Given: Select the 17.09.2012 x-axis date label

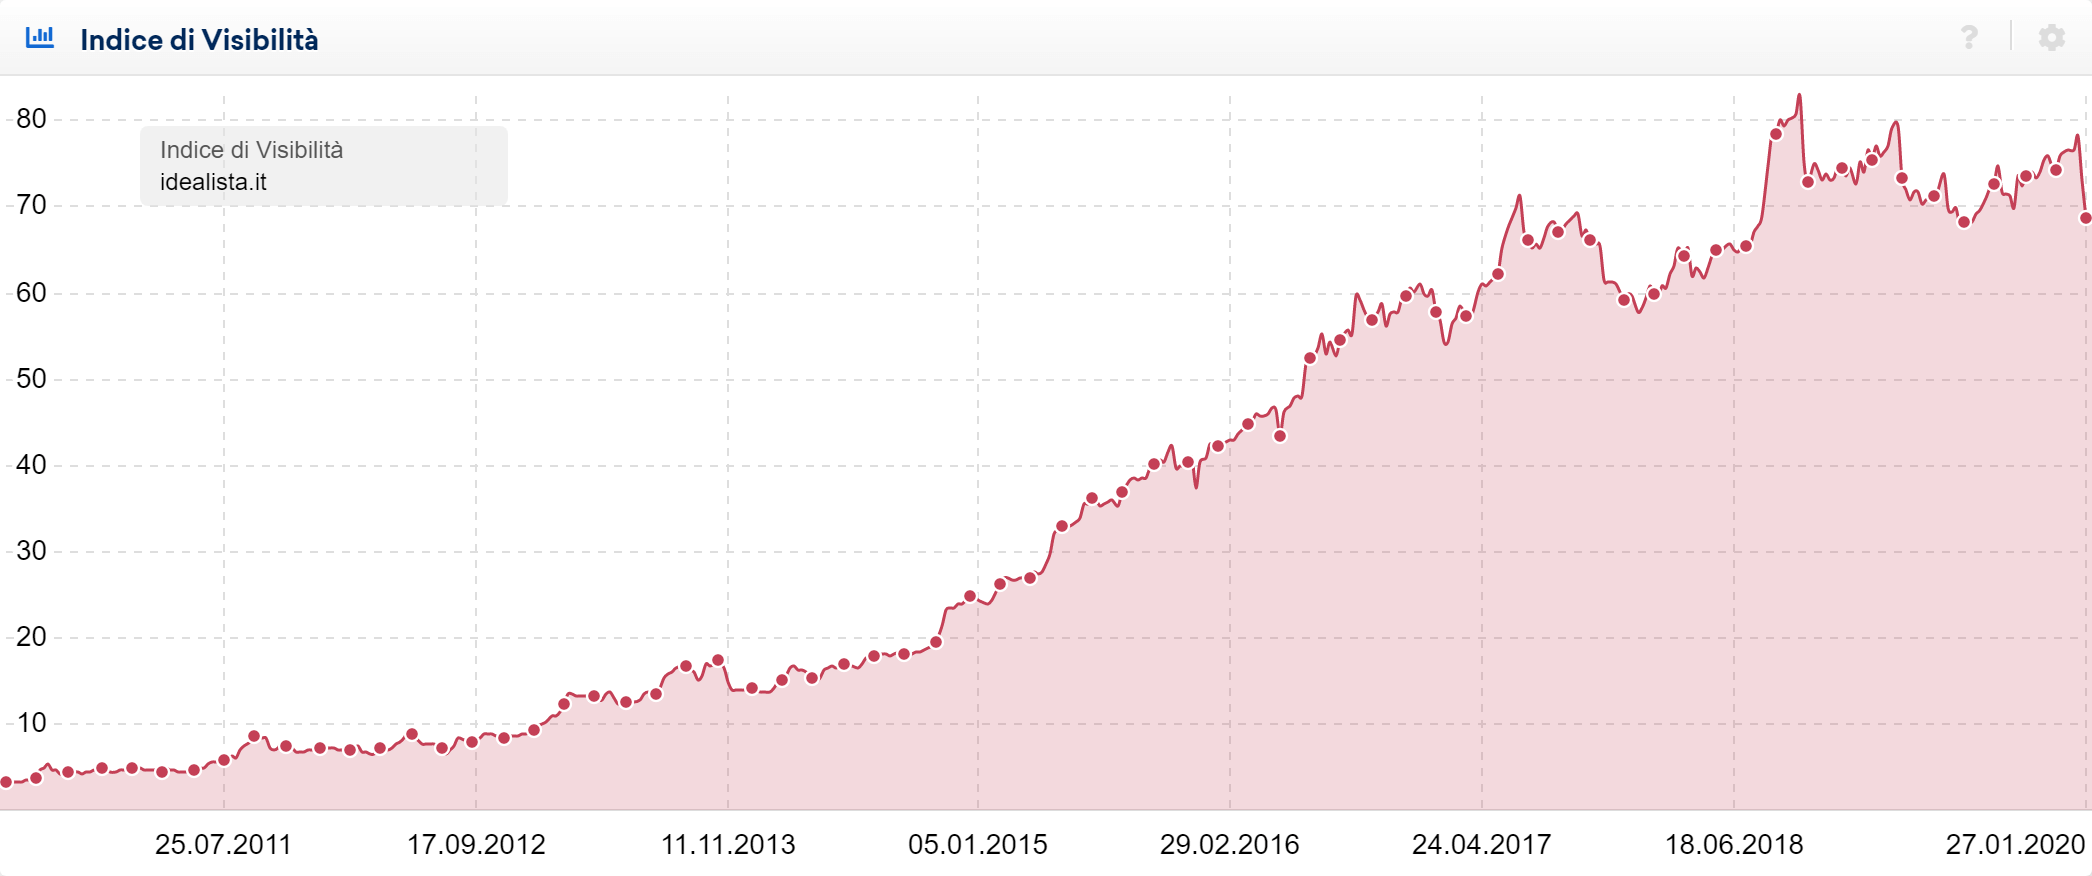Looking at the screenshot, I should (476, 845).
